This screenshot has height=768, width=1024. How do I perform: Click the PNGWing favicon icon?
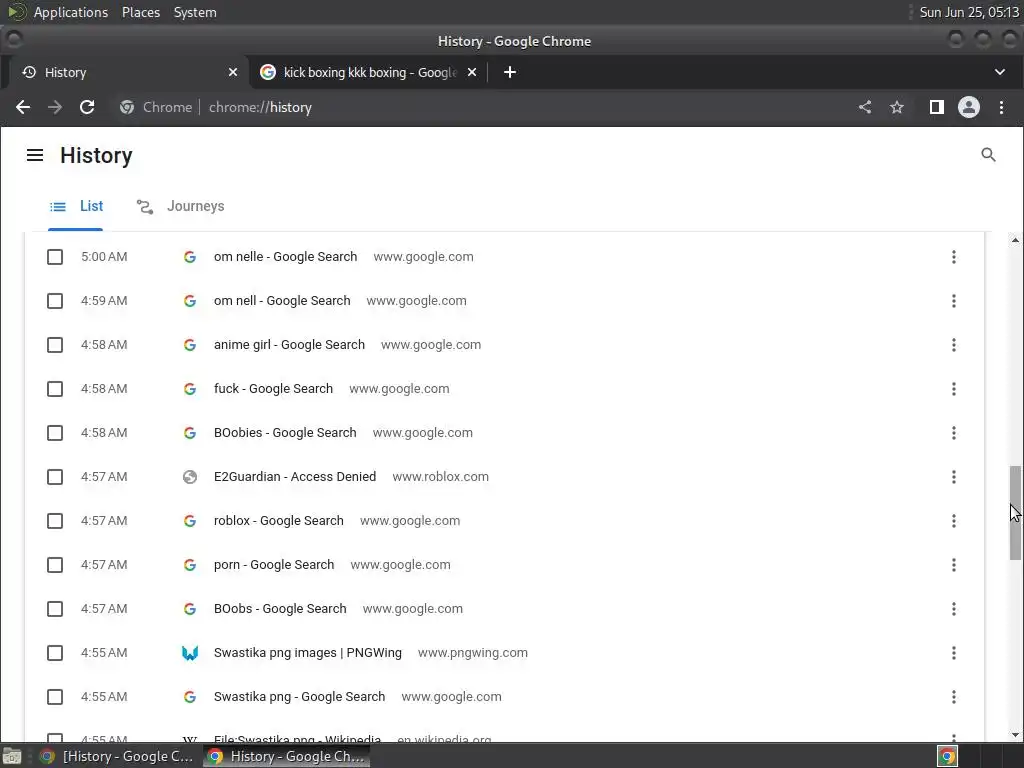click(x=190, y=652)
